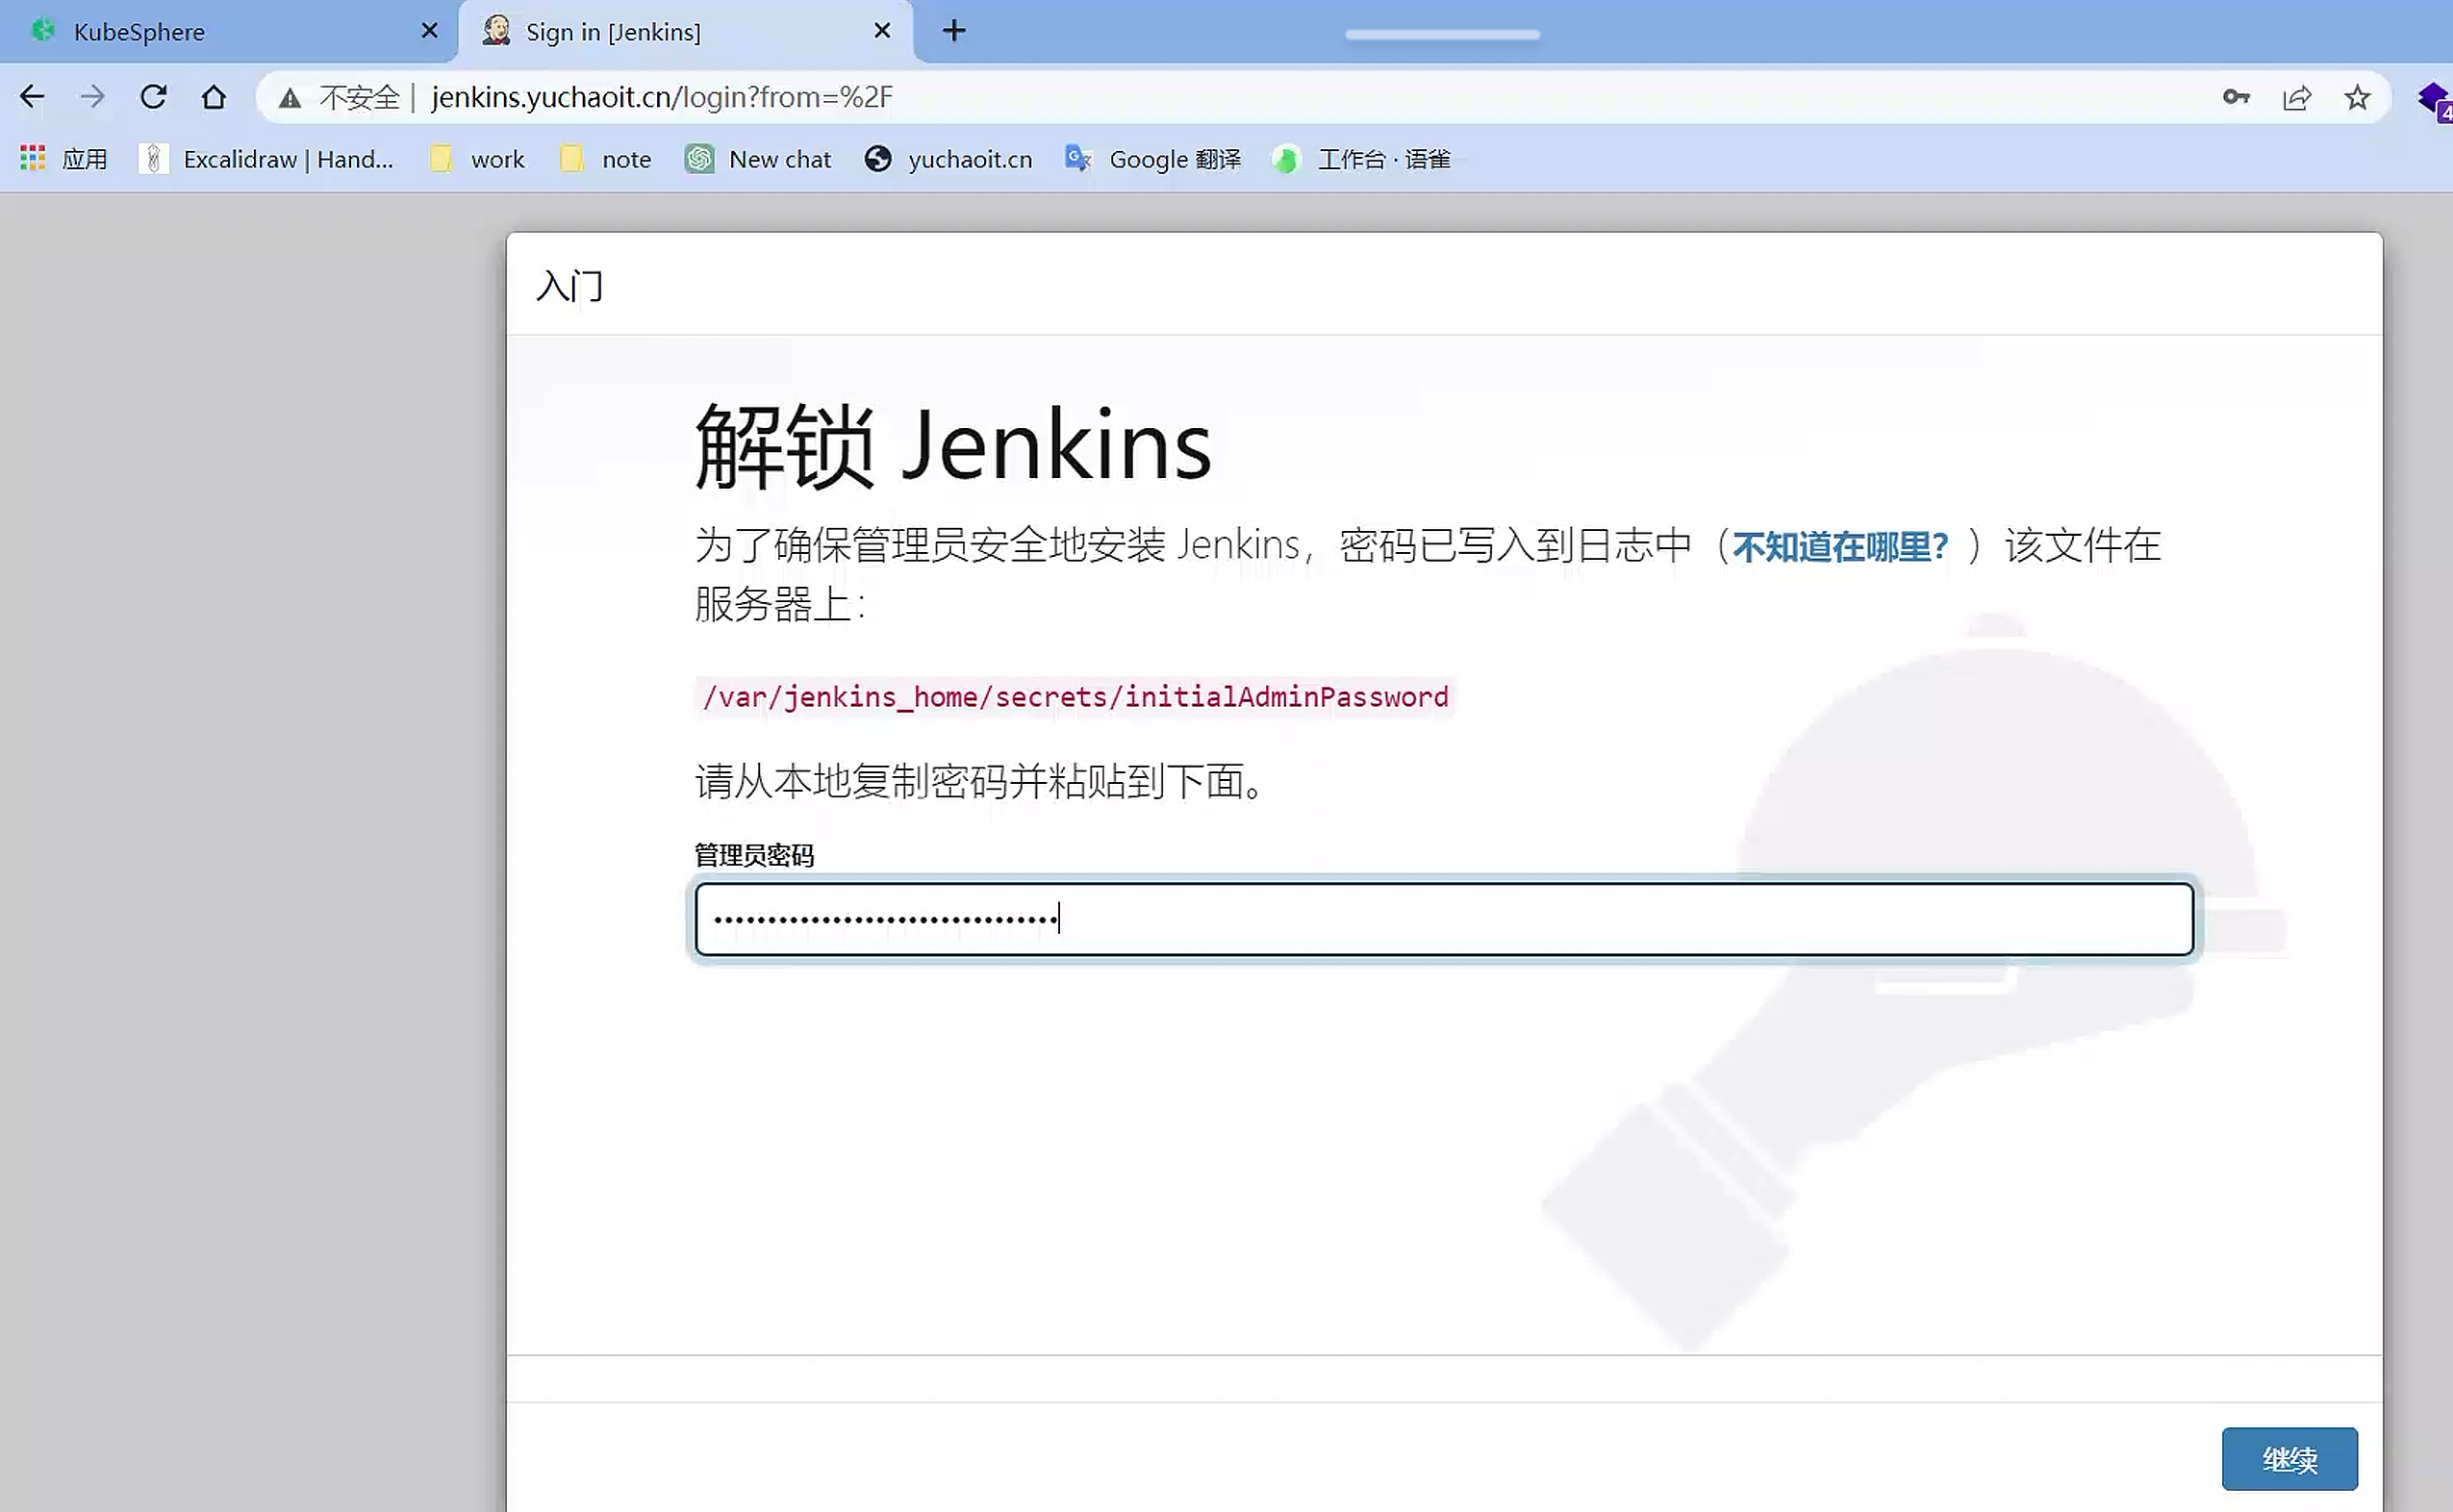2453x1512 pixels.
Task: Click the not-secure warning icon
Action: coord(290,98)
